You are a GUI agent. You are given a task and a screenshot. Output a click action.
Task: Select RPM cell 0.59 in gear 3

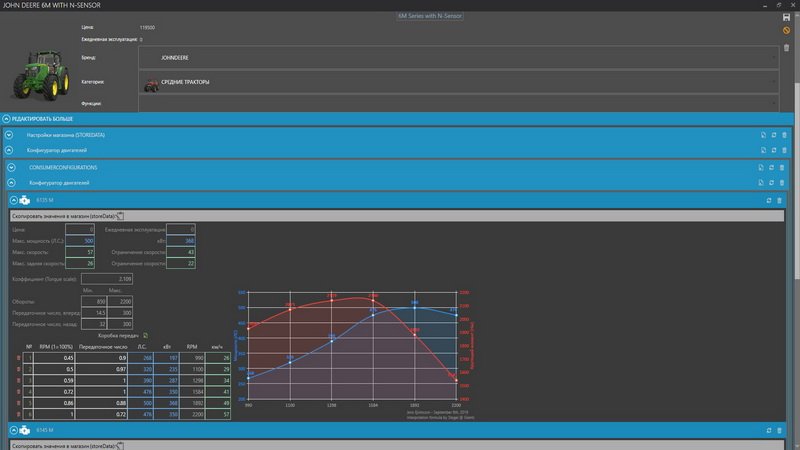[55, 381]
